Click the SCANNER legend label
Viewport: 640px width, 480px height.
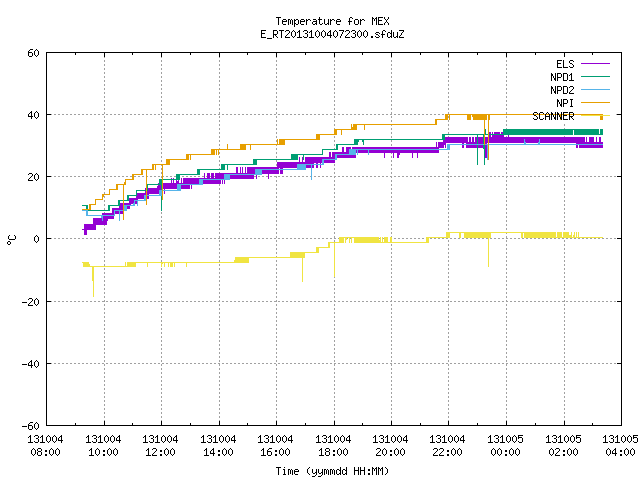[x=553, y=116]
